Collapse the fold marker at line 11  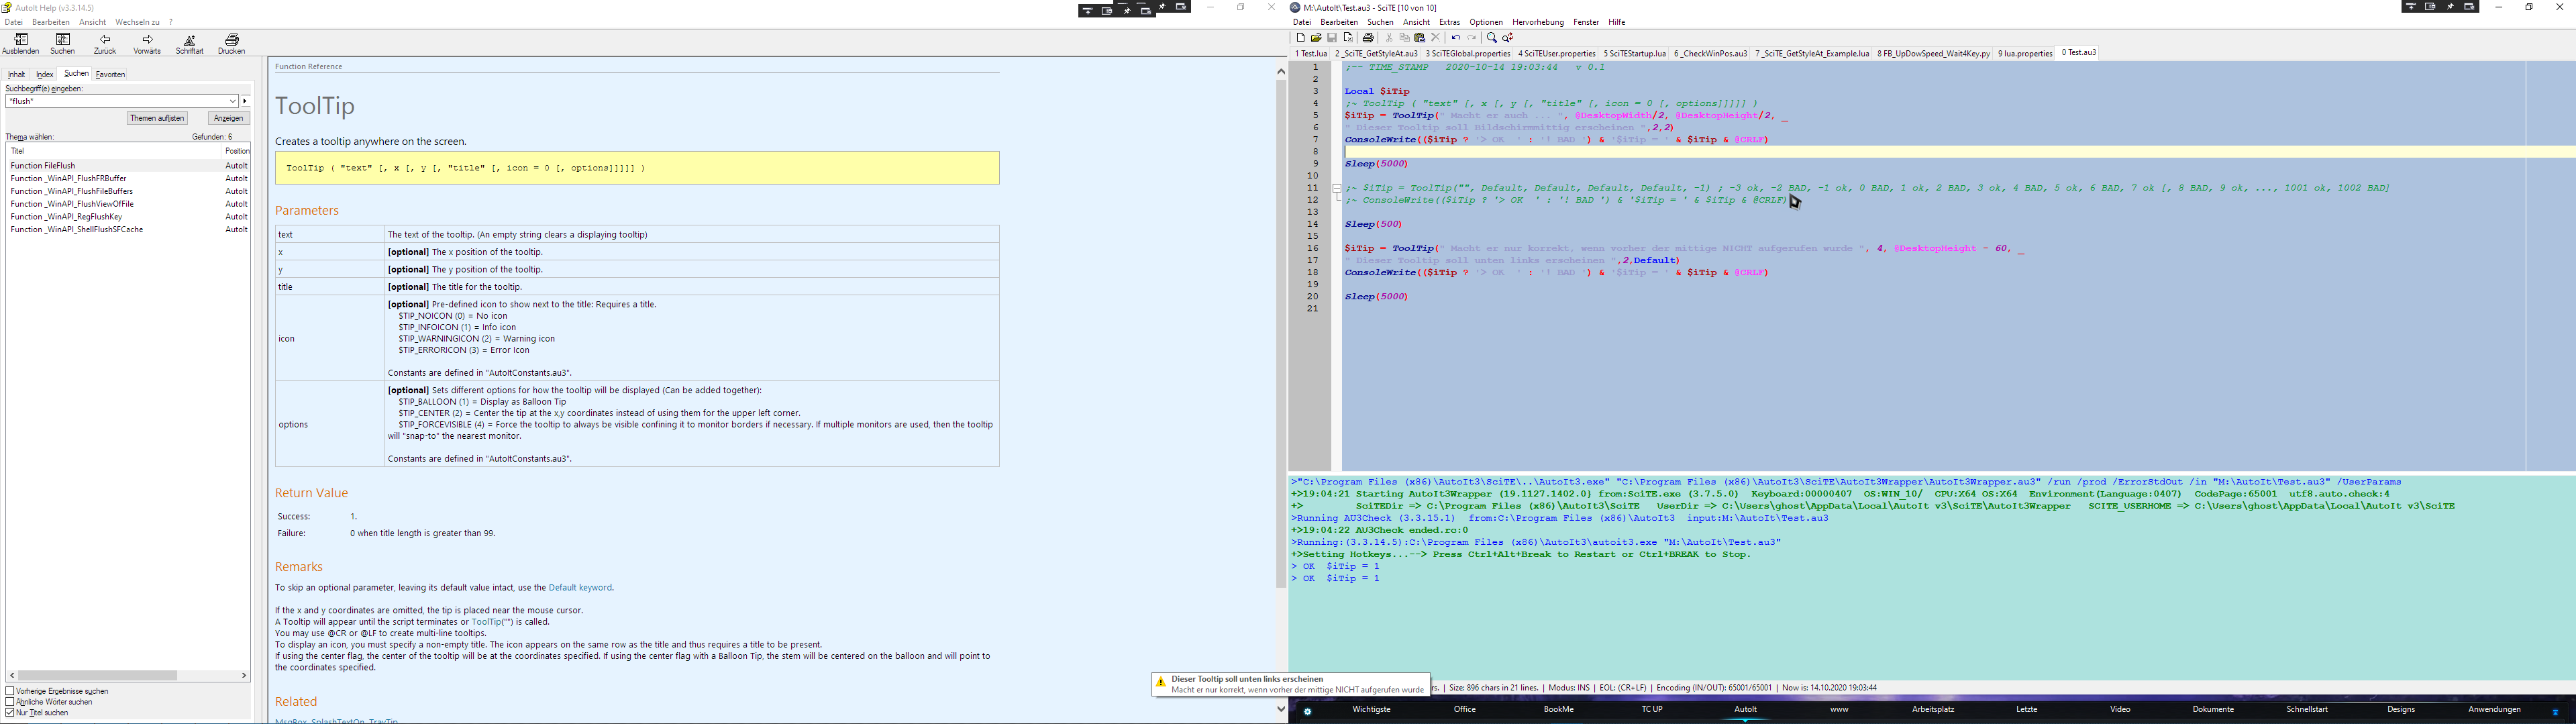point(1336,188)
